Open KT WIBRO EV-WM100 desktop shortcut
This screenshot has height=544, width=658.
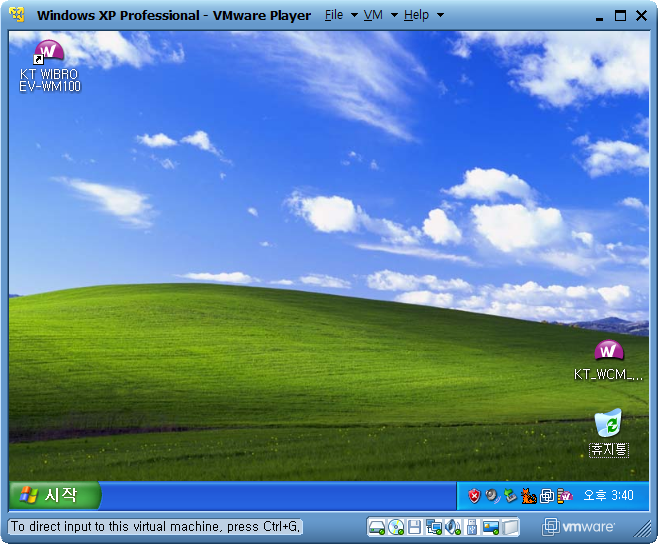pyautogui.click(x=50, y=66)
